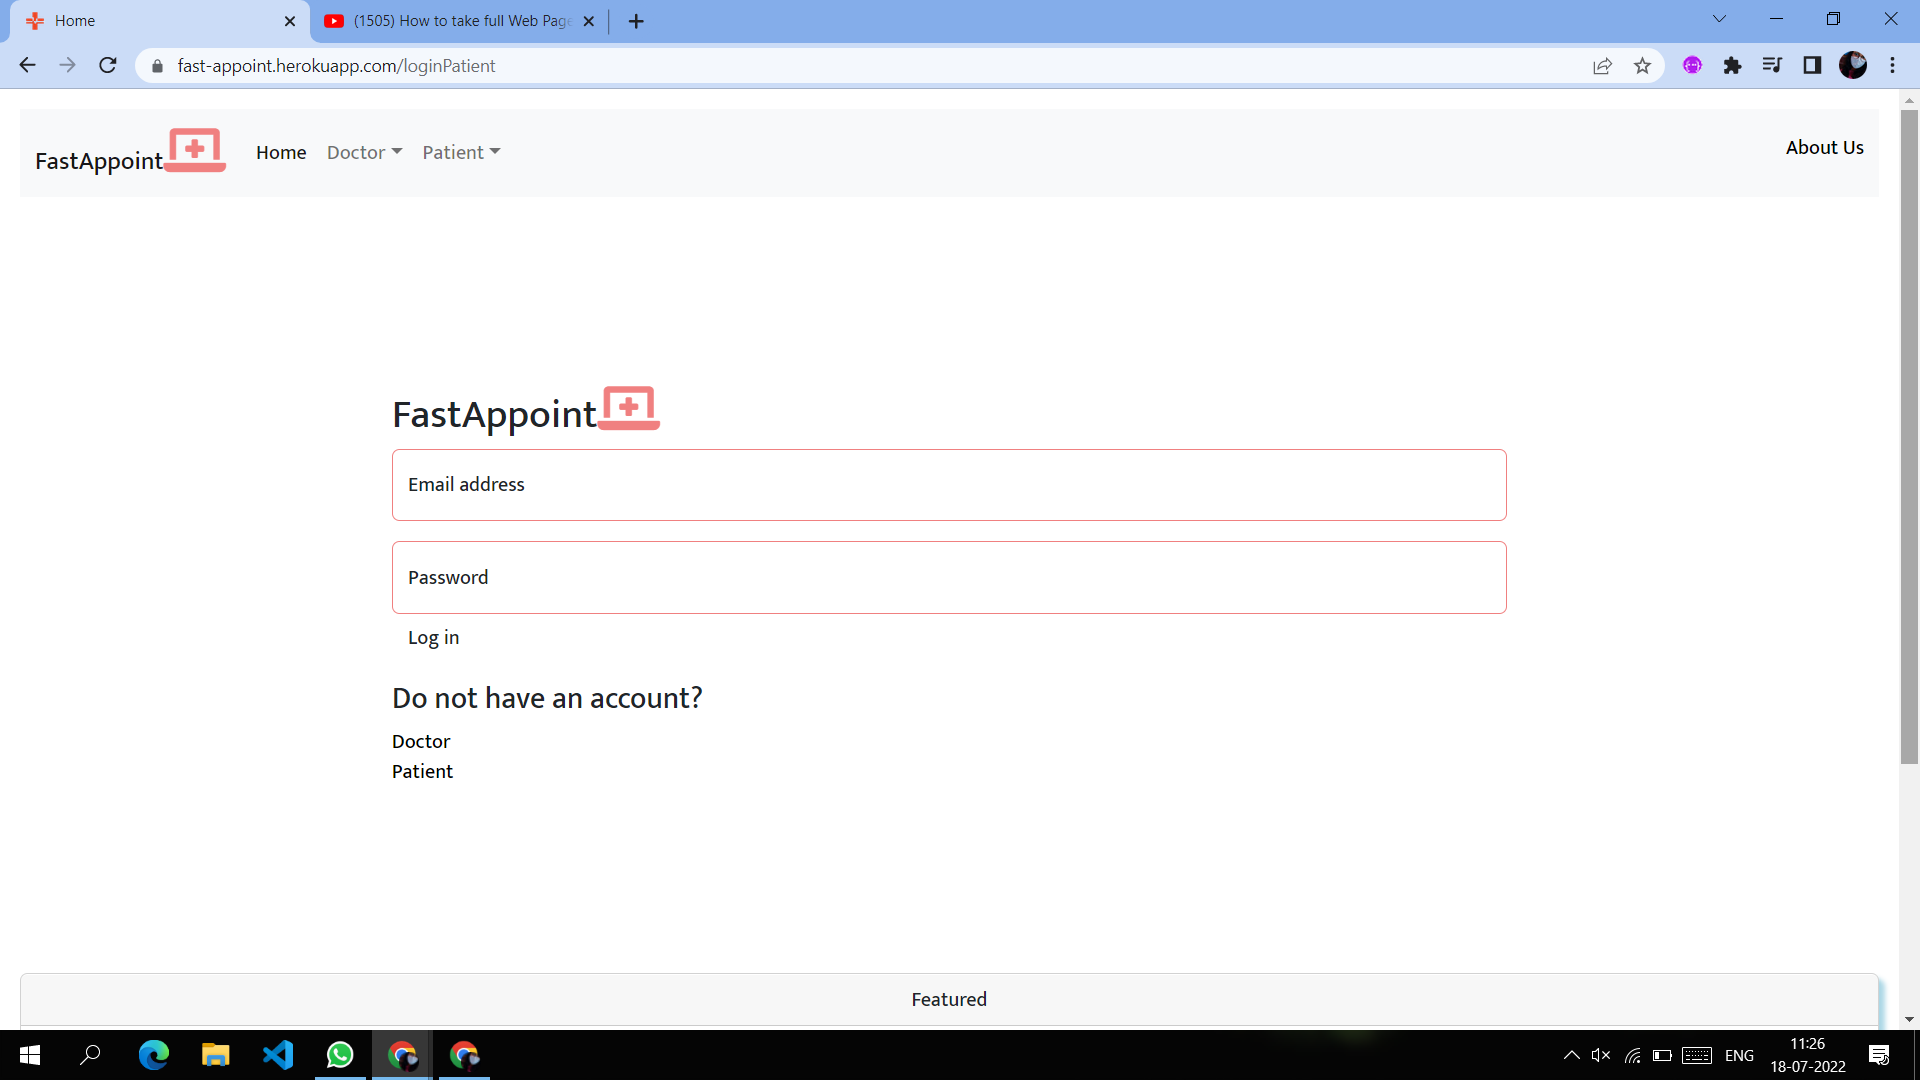This screenshot has width=1920, height=1080.
Task: Reload the page
Action: coord(108,66)
